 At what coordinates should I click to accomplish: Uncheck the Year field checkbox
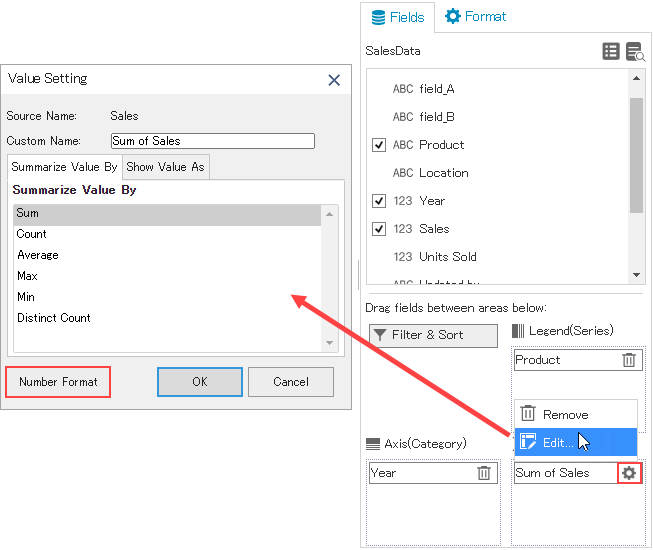click(x=379, y=201)
